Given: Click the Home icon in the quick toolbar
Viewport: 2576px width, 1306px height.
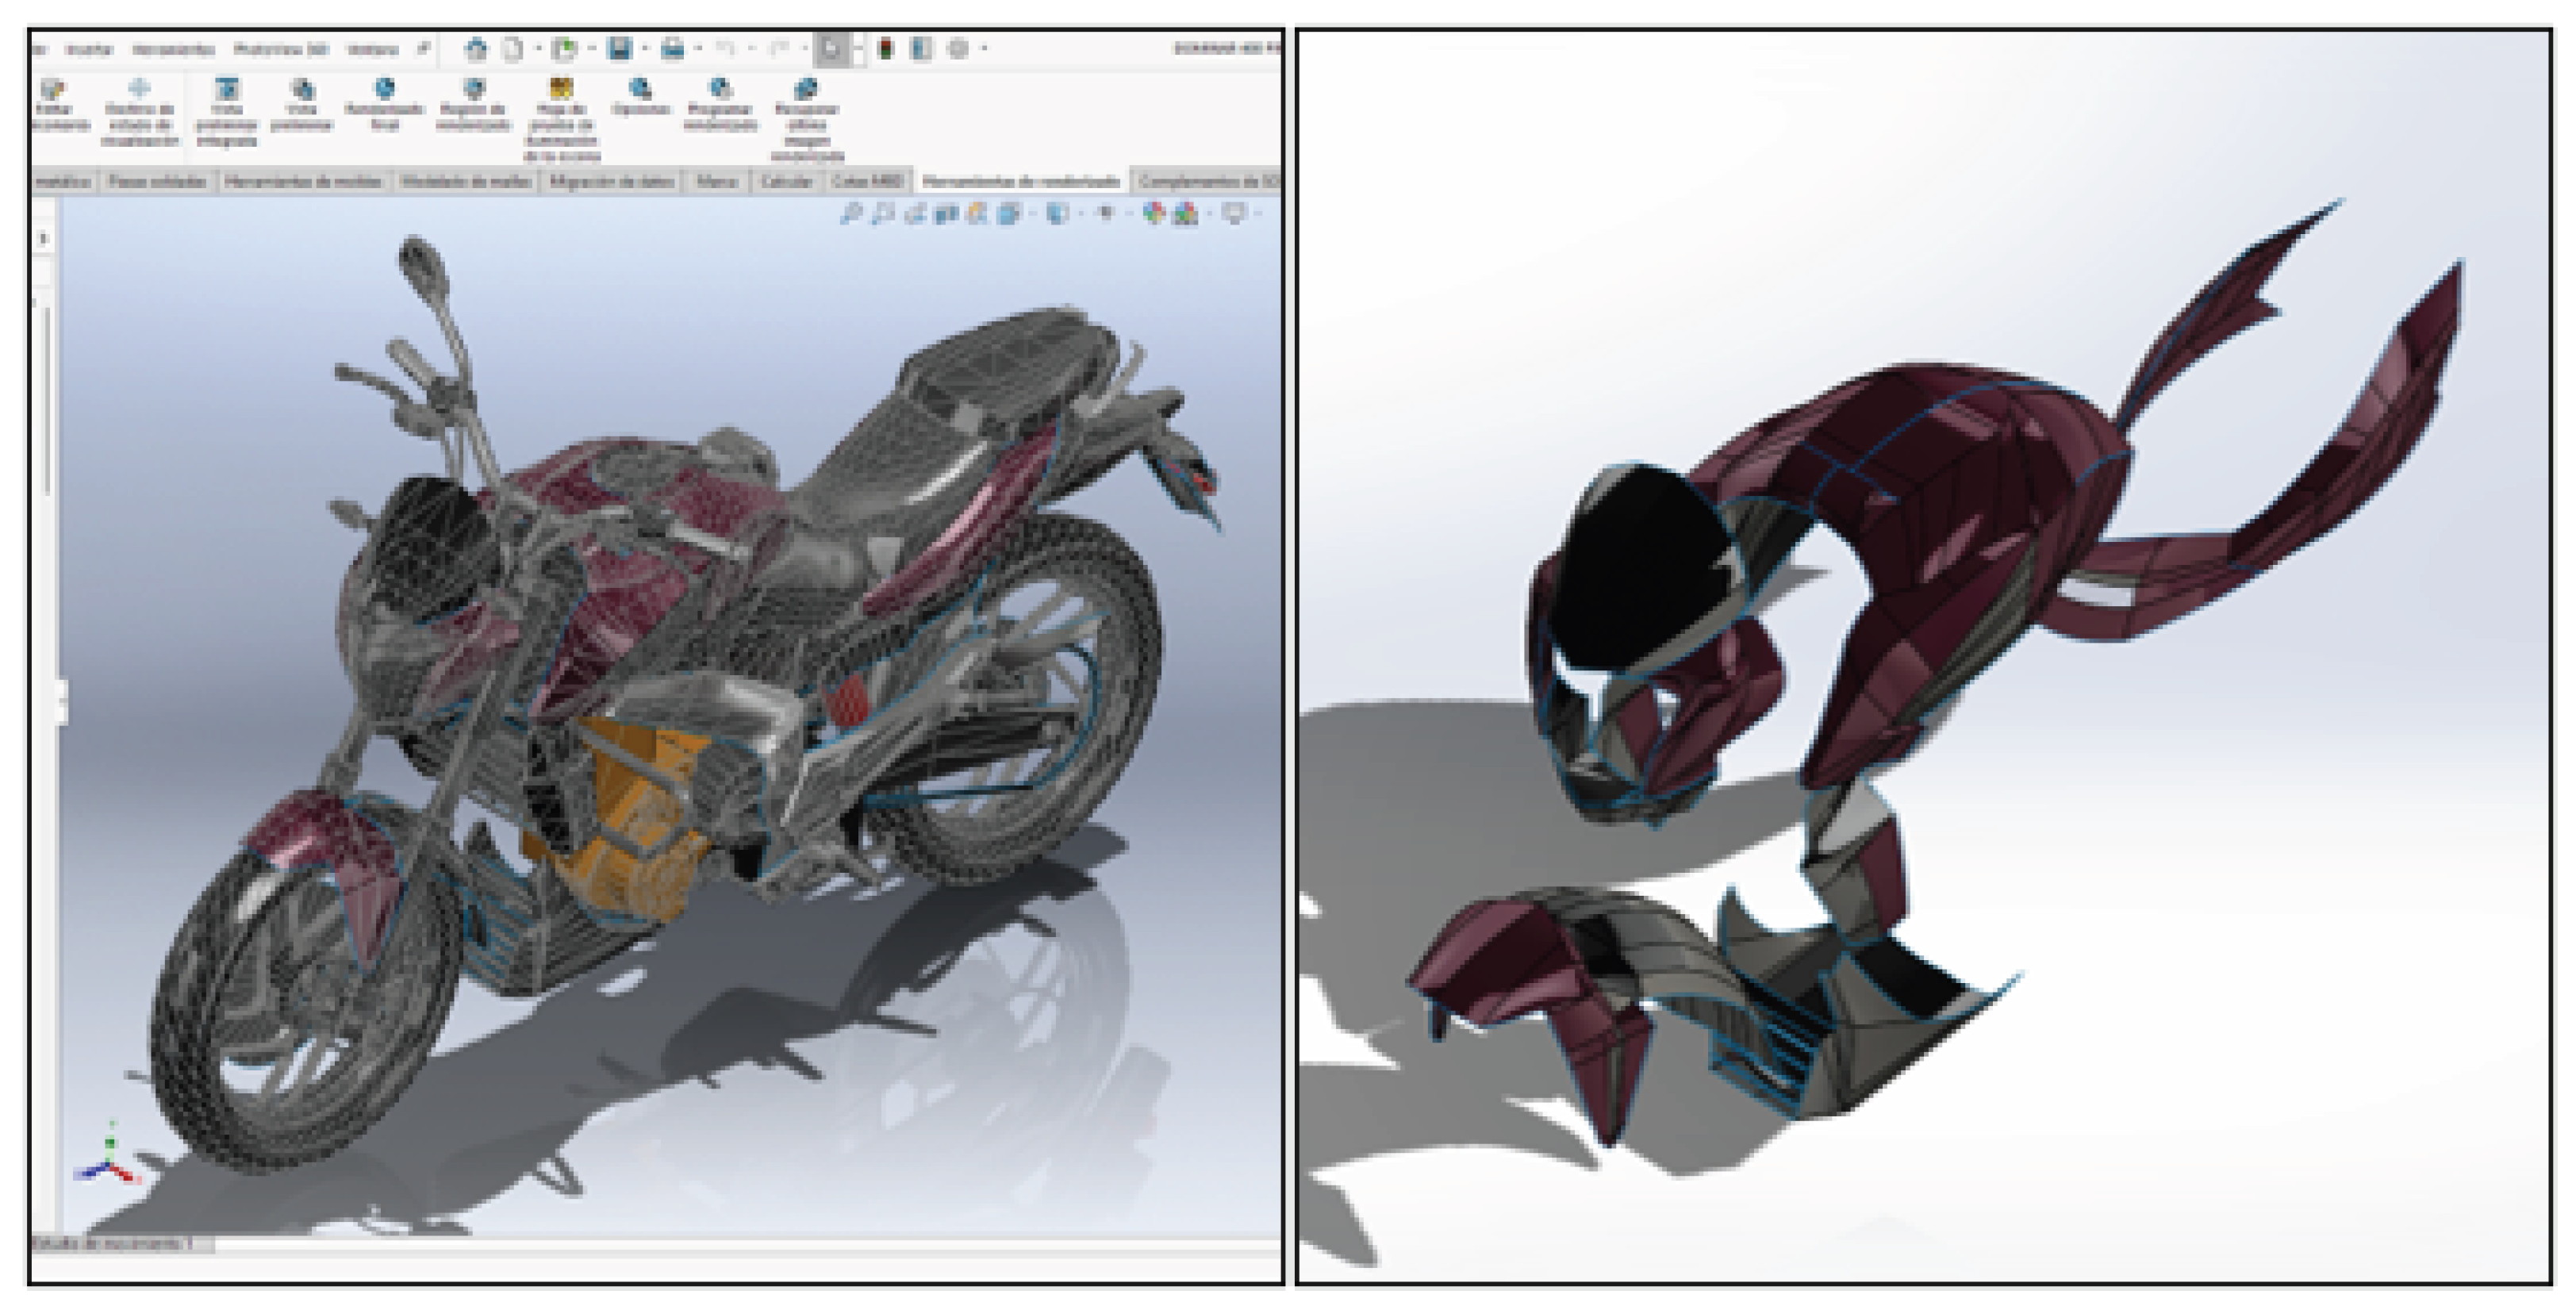Looking at the screenshot, I should 476,48.
